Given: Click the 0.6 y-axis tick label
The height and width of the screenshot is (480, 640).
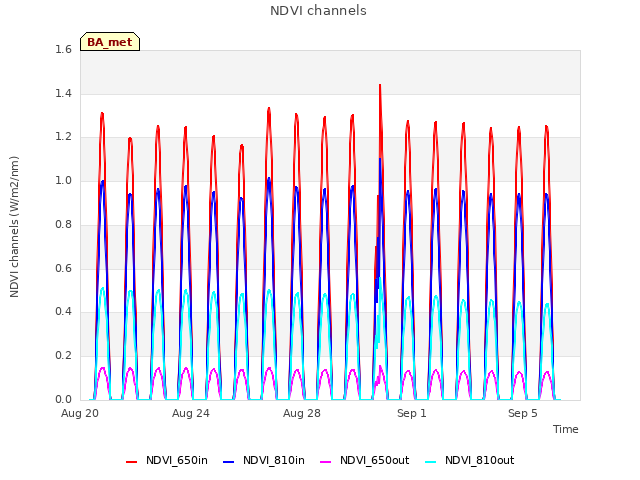Looking at the screenshot, I should click(x=63, y=268).
